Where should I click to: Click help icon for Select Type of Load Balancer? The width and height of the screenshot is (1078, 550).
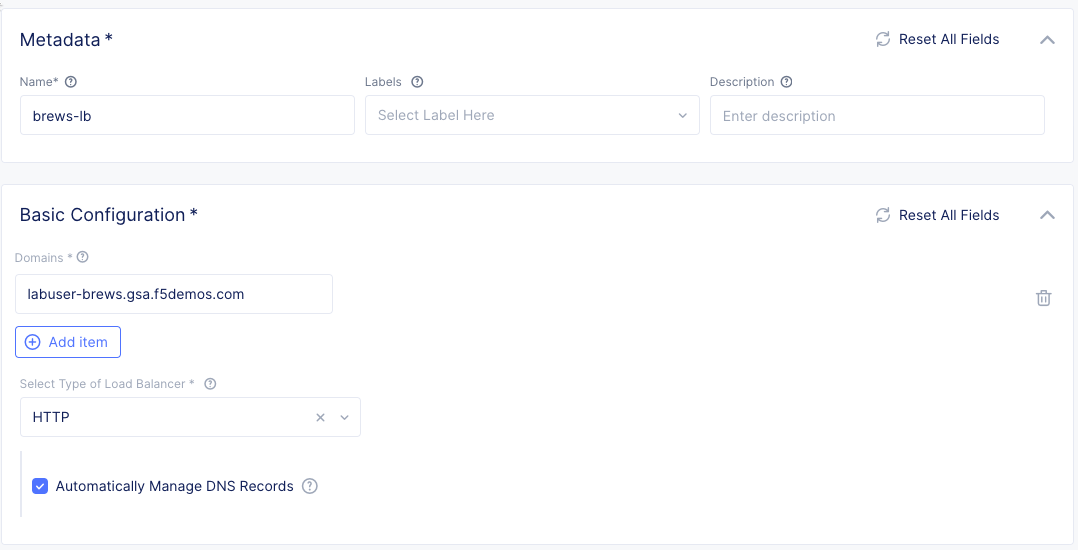[x=210, y=384]
